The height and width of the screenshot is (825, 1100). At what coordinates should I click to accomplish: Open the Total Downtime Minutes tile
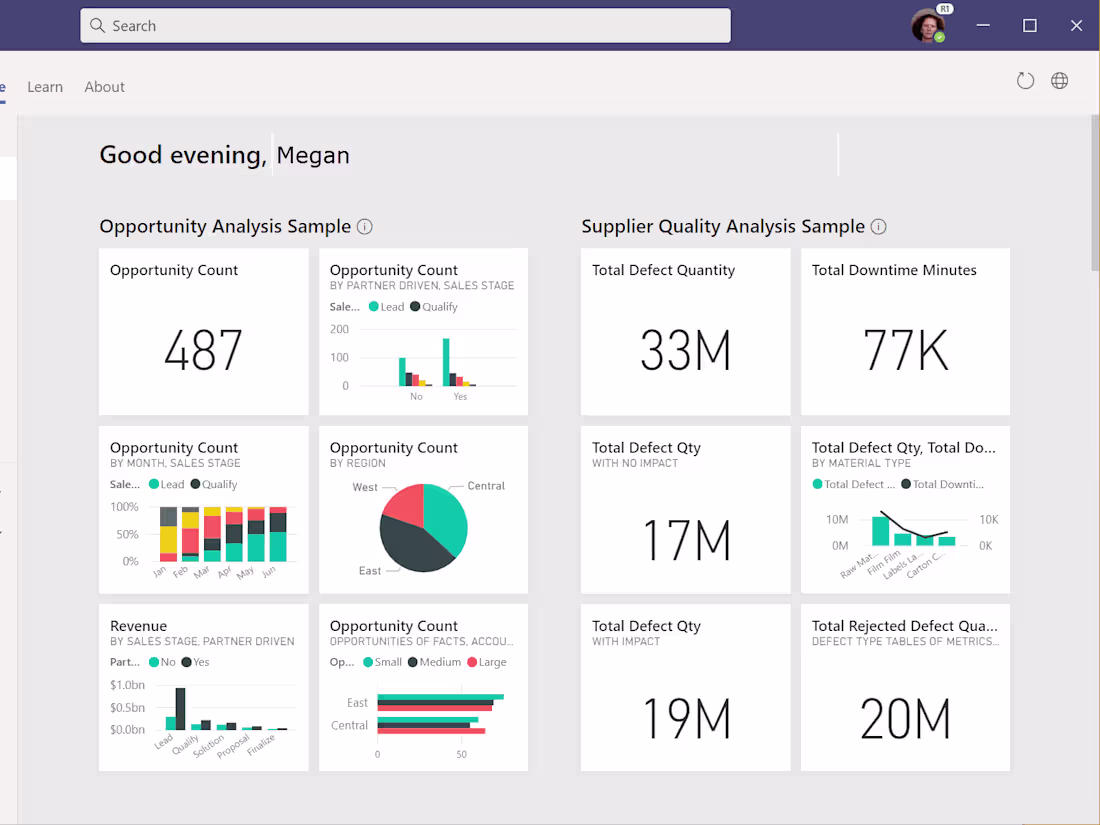905,330
